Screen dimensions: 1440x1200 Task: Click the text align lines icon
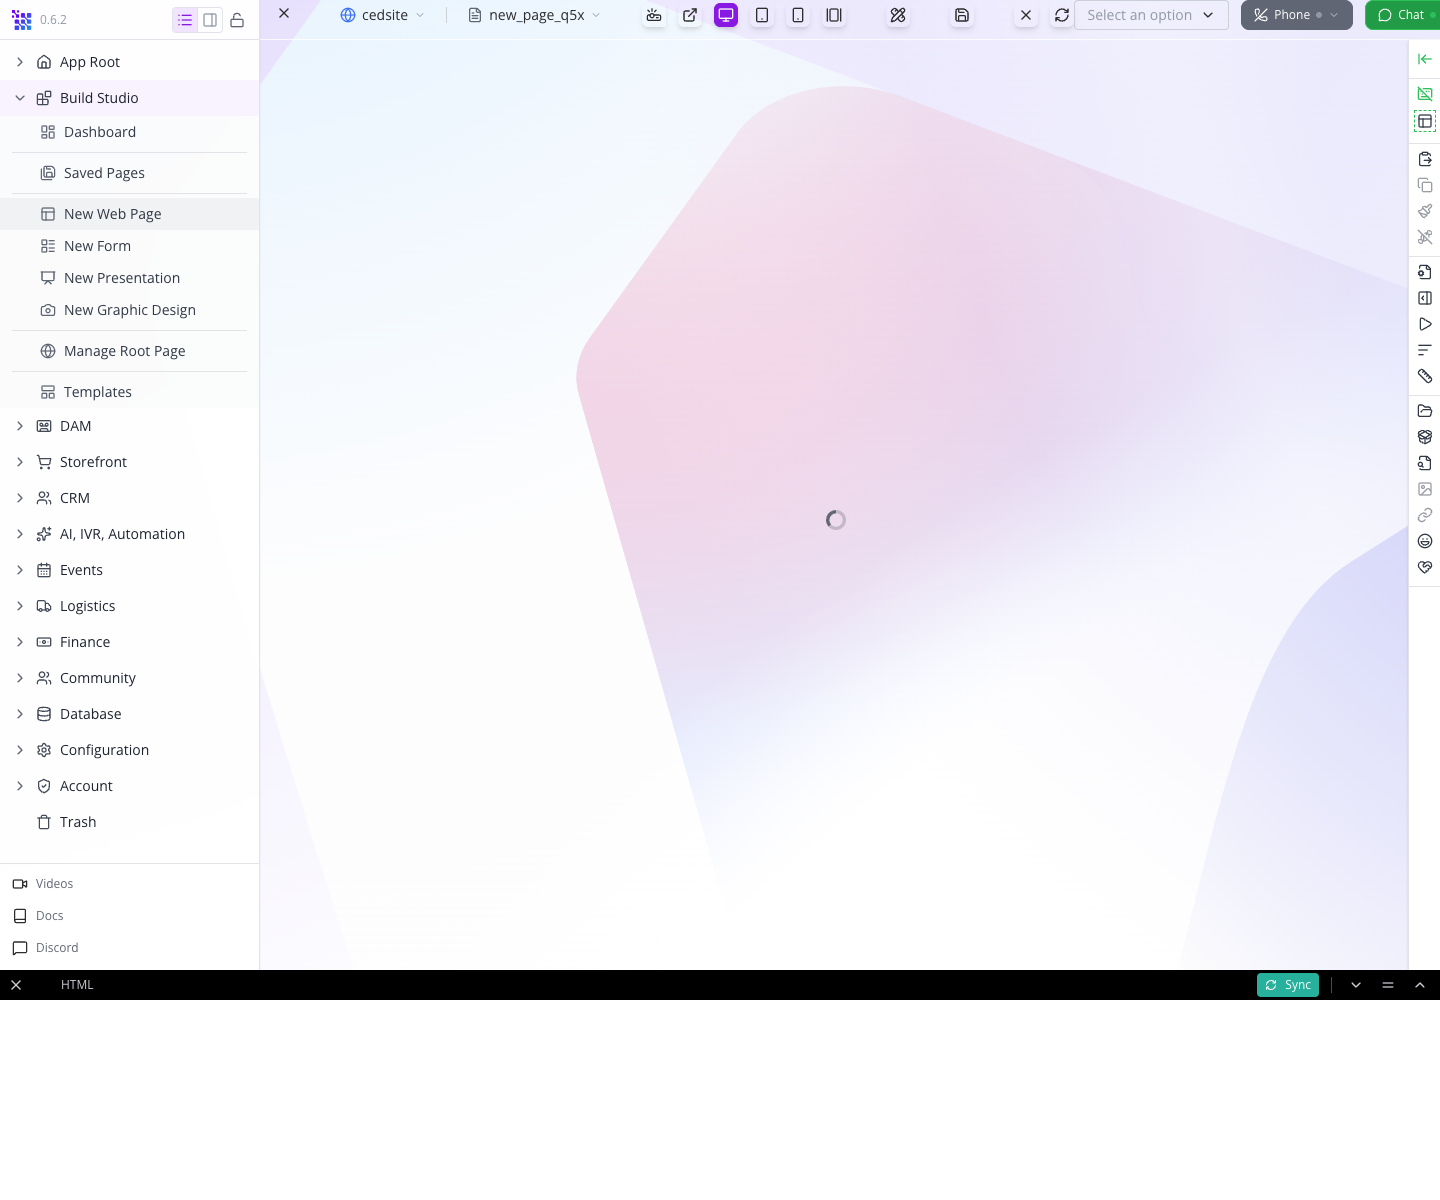[x=1425, y=350]
